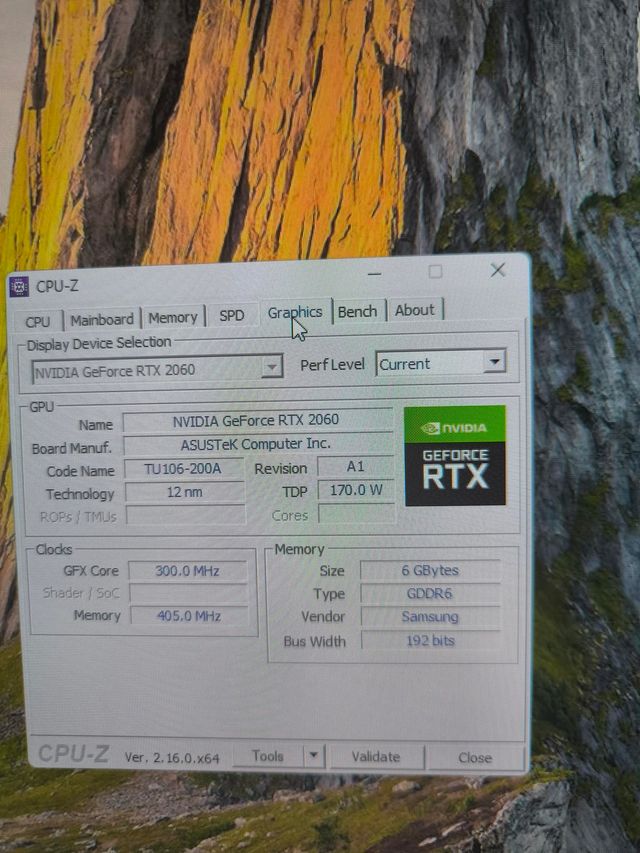Minimize the CPU-Z window
The image size is (640, 853).
(374, 273)
